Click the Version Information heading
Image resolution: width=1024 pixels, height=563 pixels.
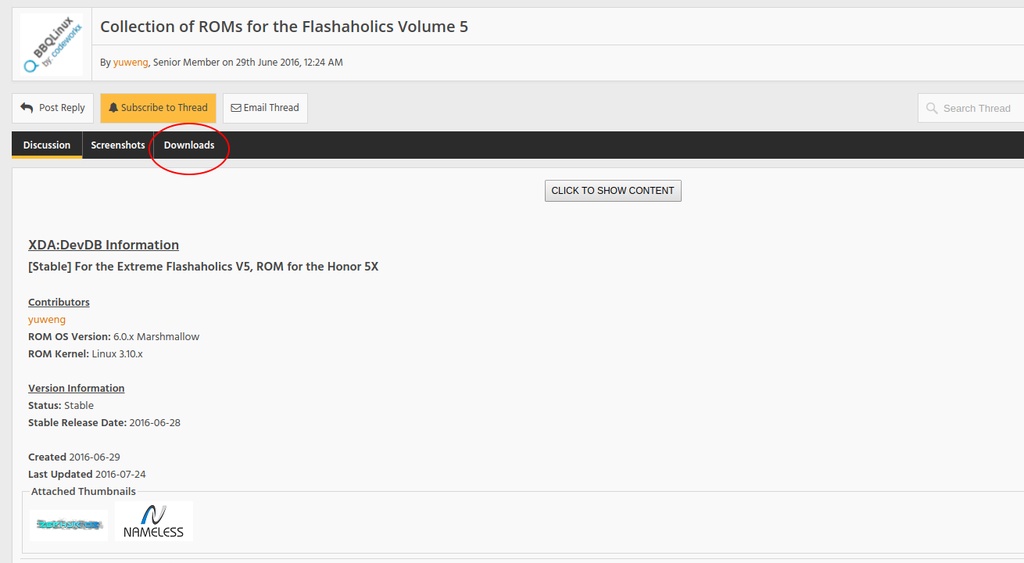point(76,388)
